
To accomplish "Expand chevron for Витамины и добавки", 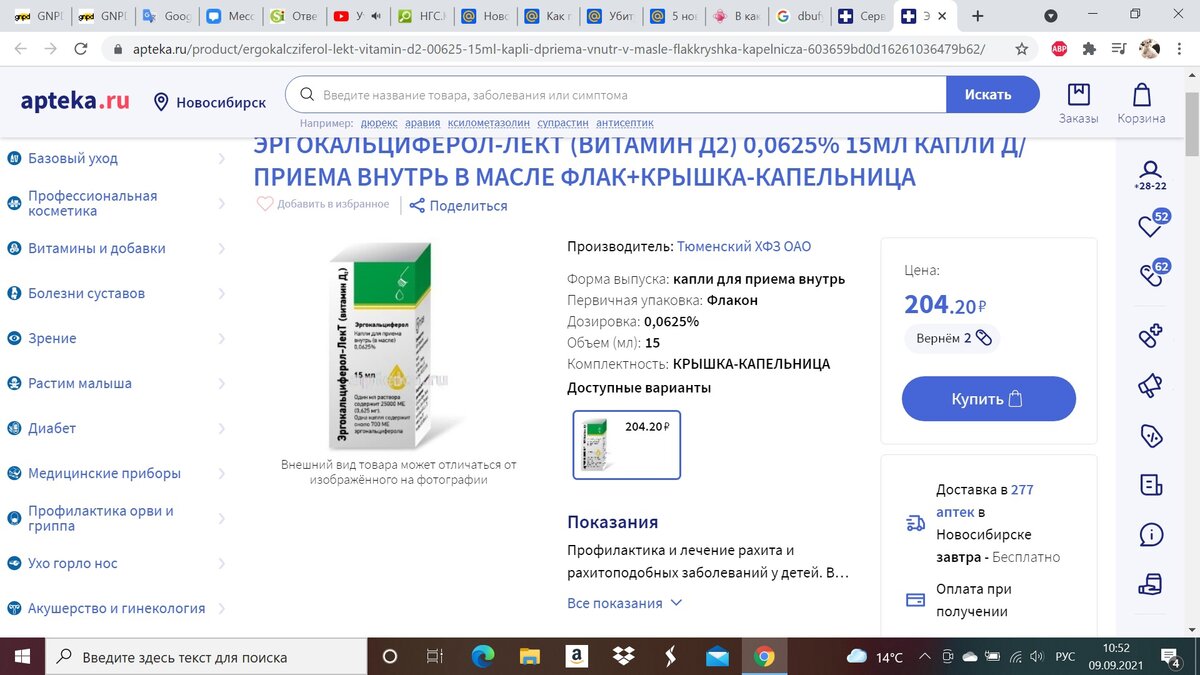I will pyautogui.click(x=221, y=248).
